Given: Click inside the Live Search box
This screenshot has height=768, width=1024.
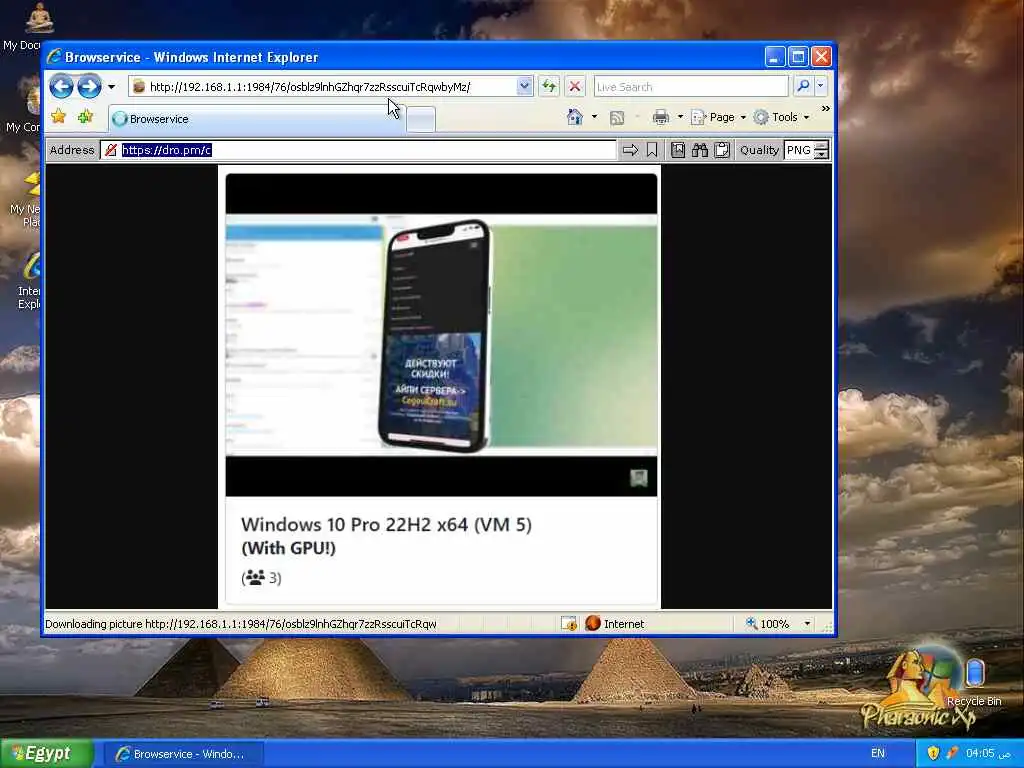Looking at the screenshot, I should [691, 86].
